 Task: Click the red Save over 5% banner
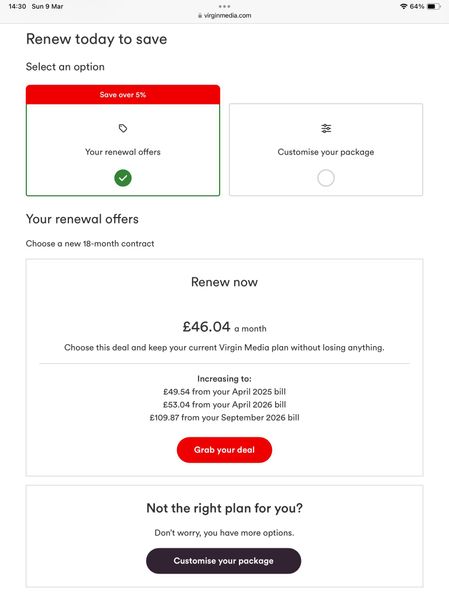pyautogui.click(x=123, y=95)
